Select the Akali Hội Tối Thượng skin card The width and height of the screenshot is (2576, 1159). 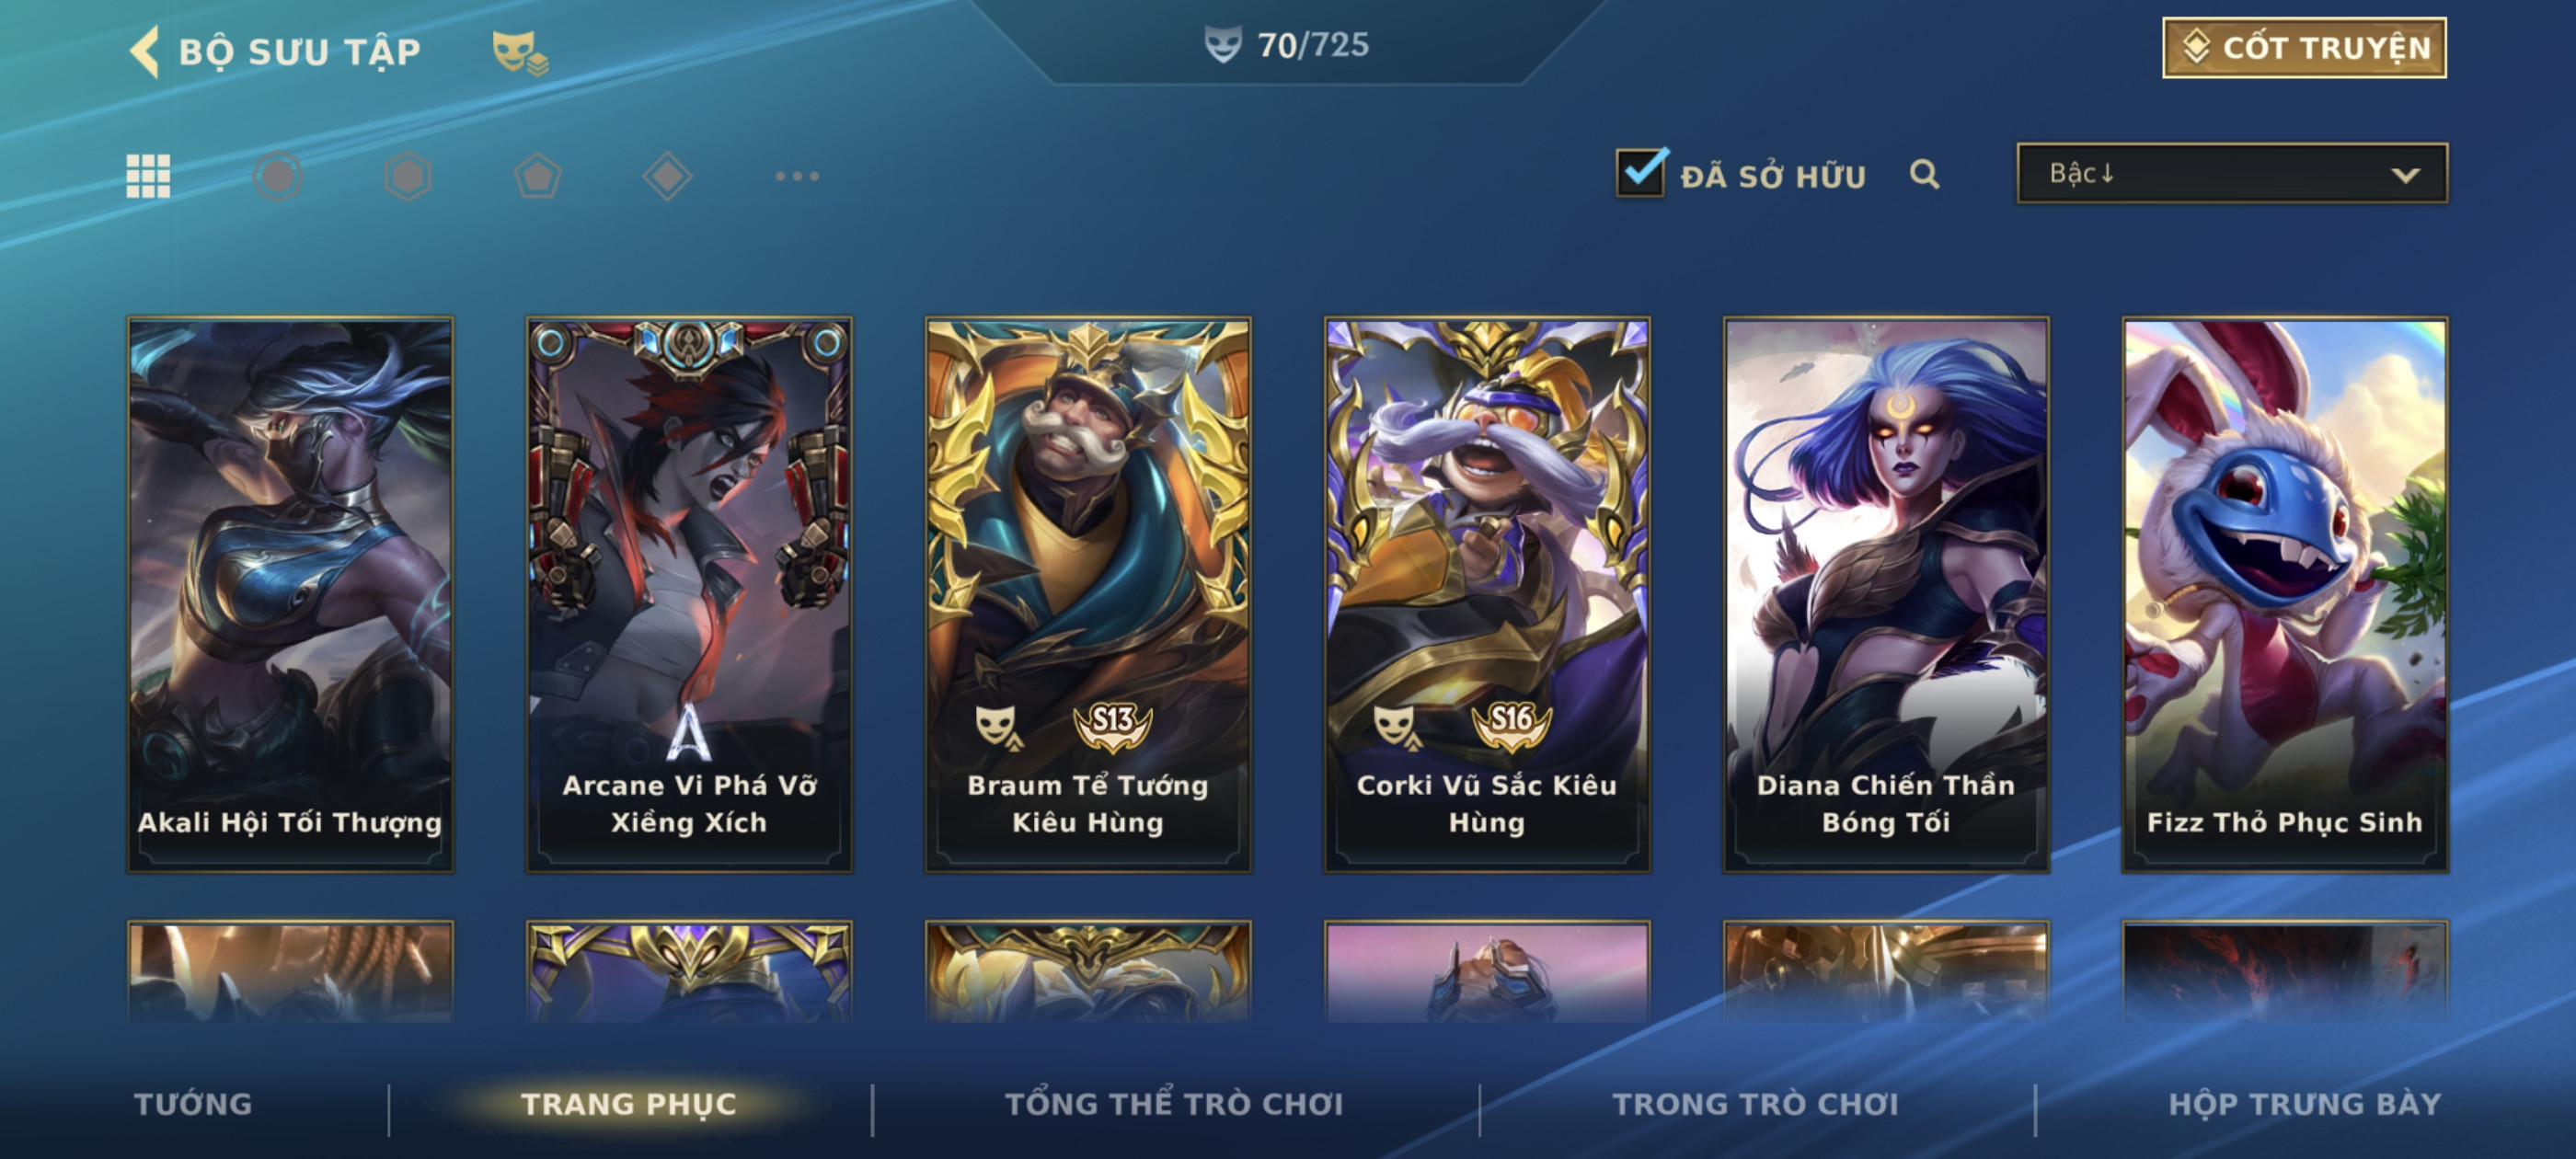pyautogui.click(x=290, y=595)
